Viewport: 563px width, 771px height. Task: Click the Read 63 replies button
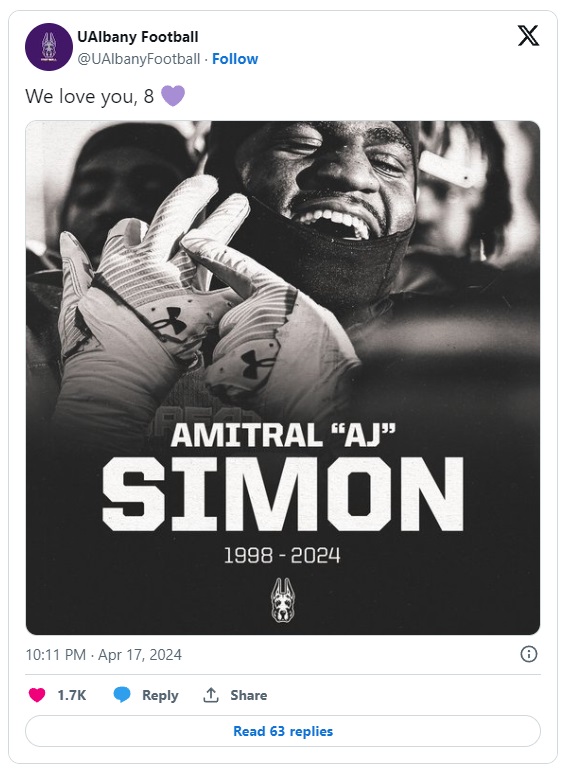pos(283,731)
